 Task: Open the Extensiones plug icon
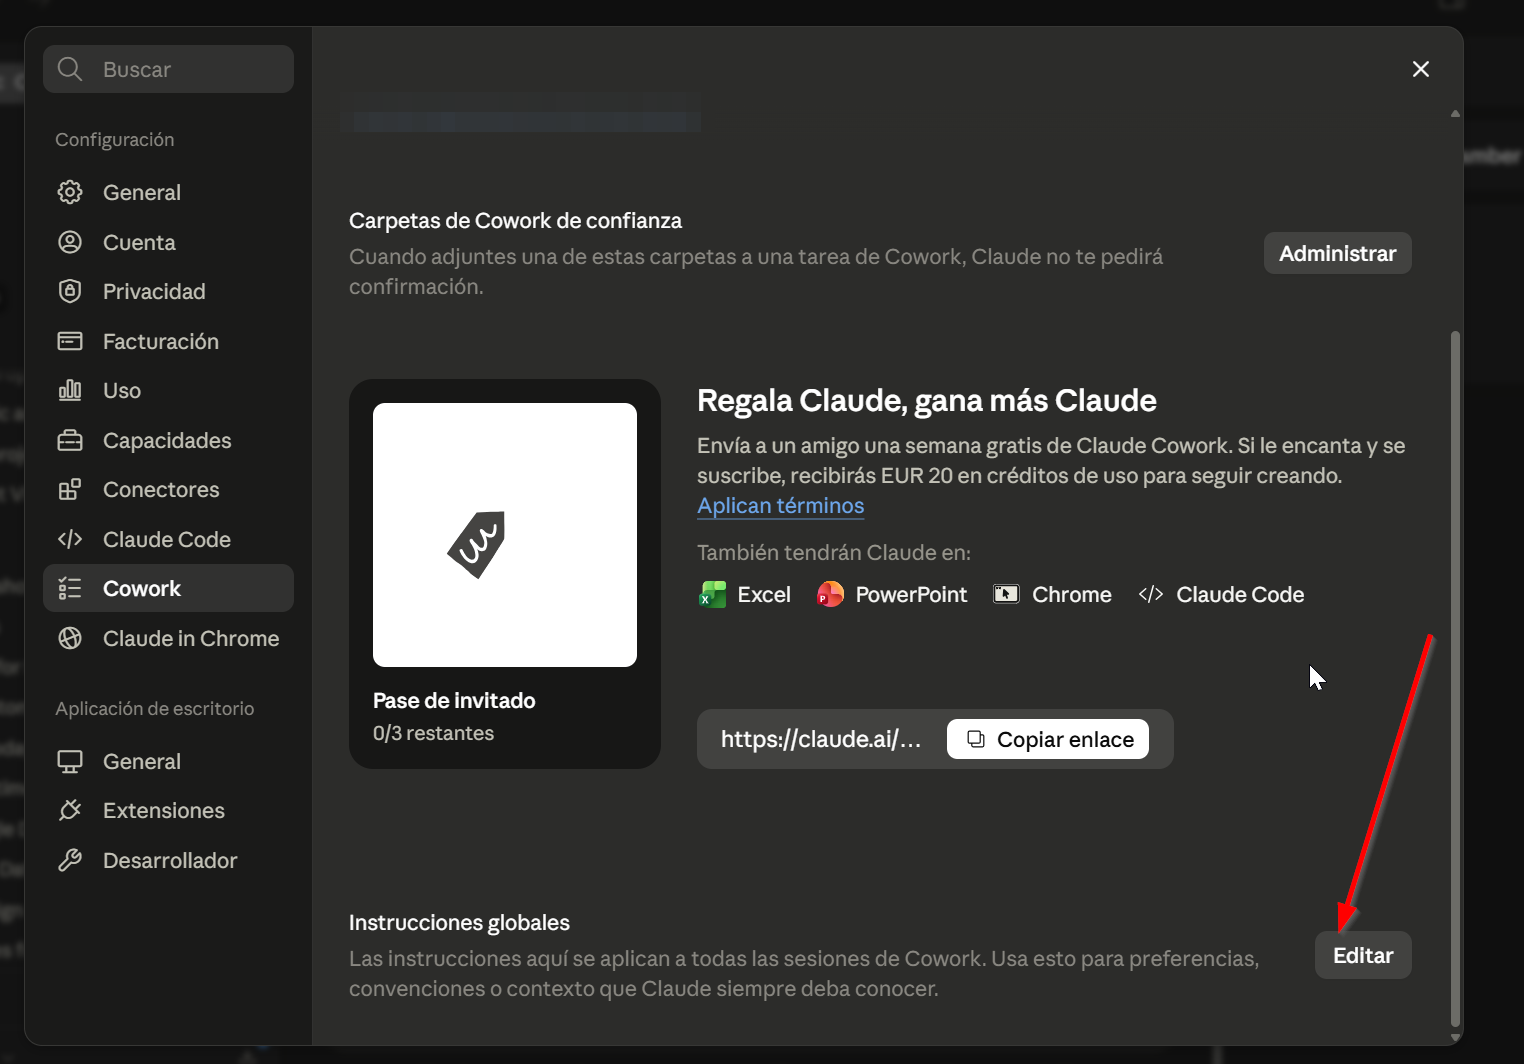tap(70, 810)
